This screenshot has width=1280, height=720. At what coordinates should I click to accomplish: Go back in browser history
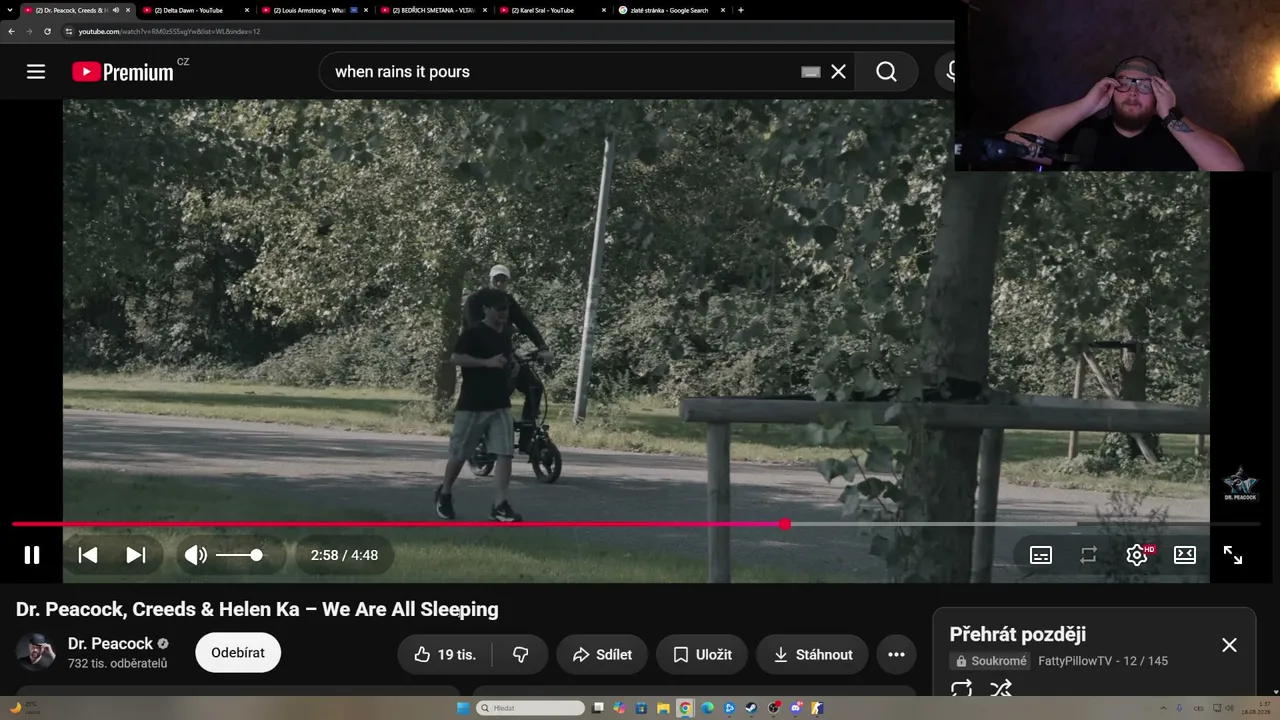[x=11, y=31]
